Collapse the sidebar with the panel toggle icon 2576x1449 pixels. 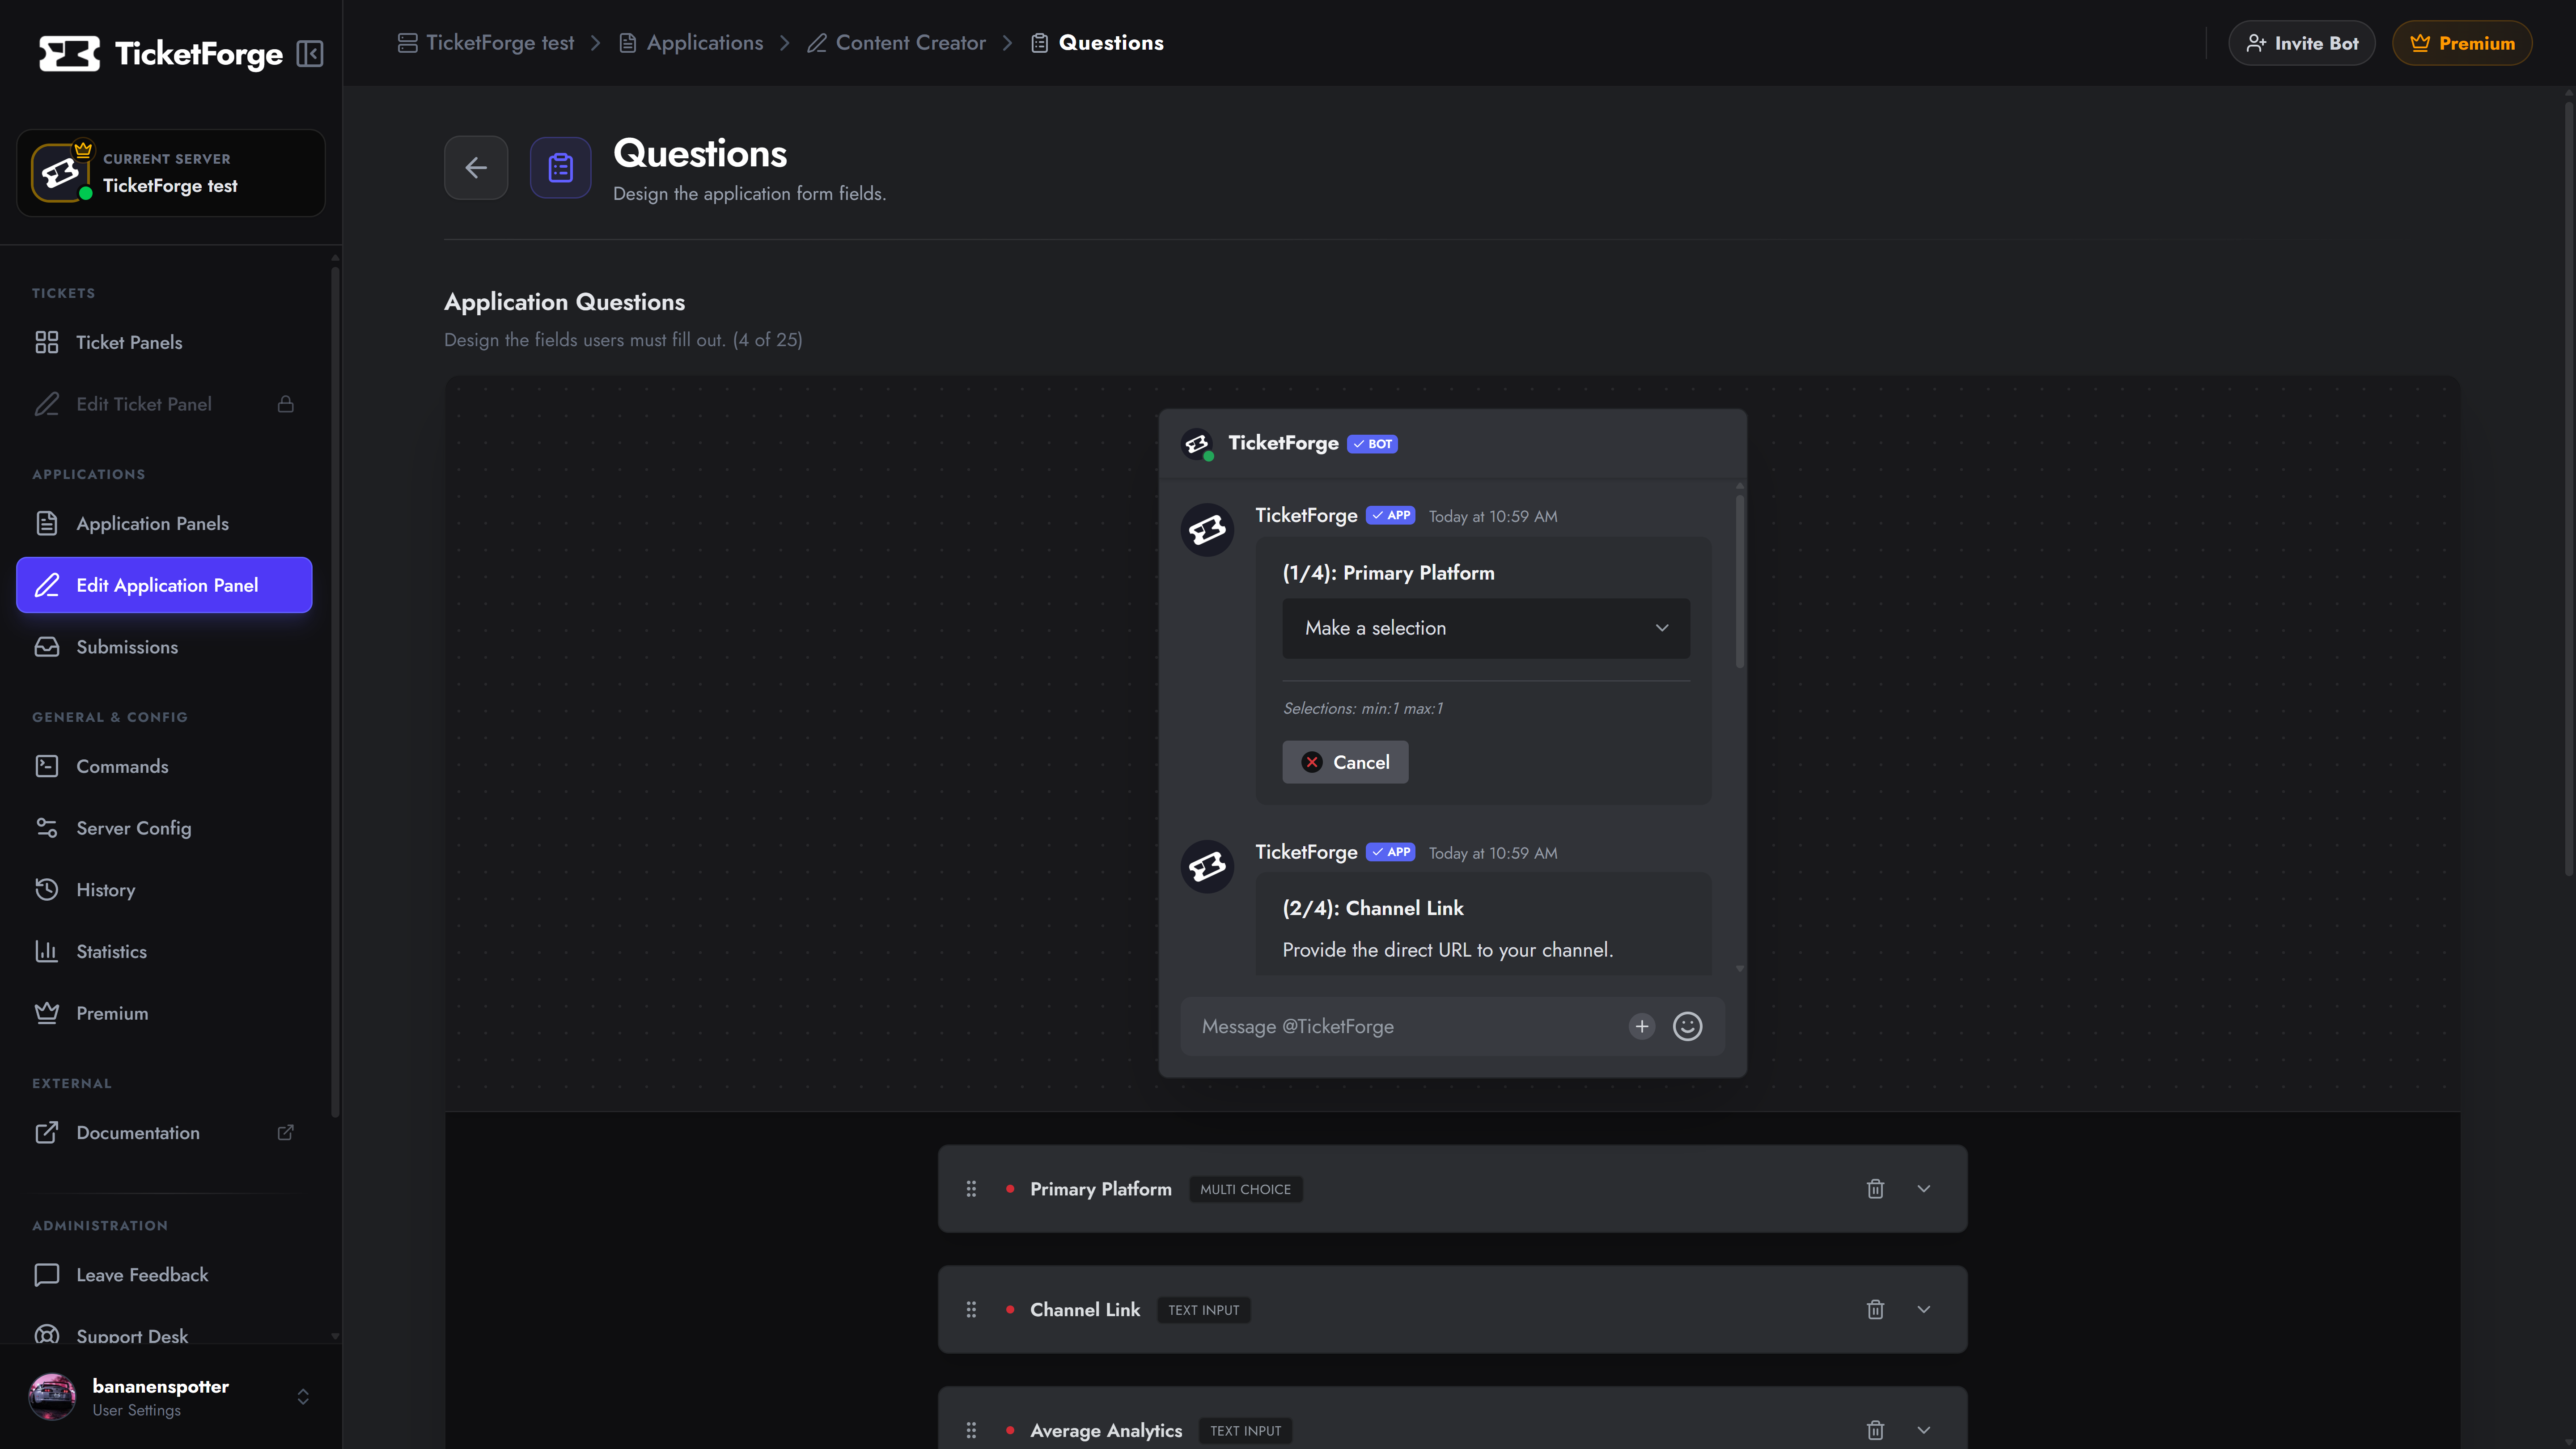310,53
